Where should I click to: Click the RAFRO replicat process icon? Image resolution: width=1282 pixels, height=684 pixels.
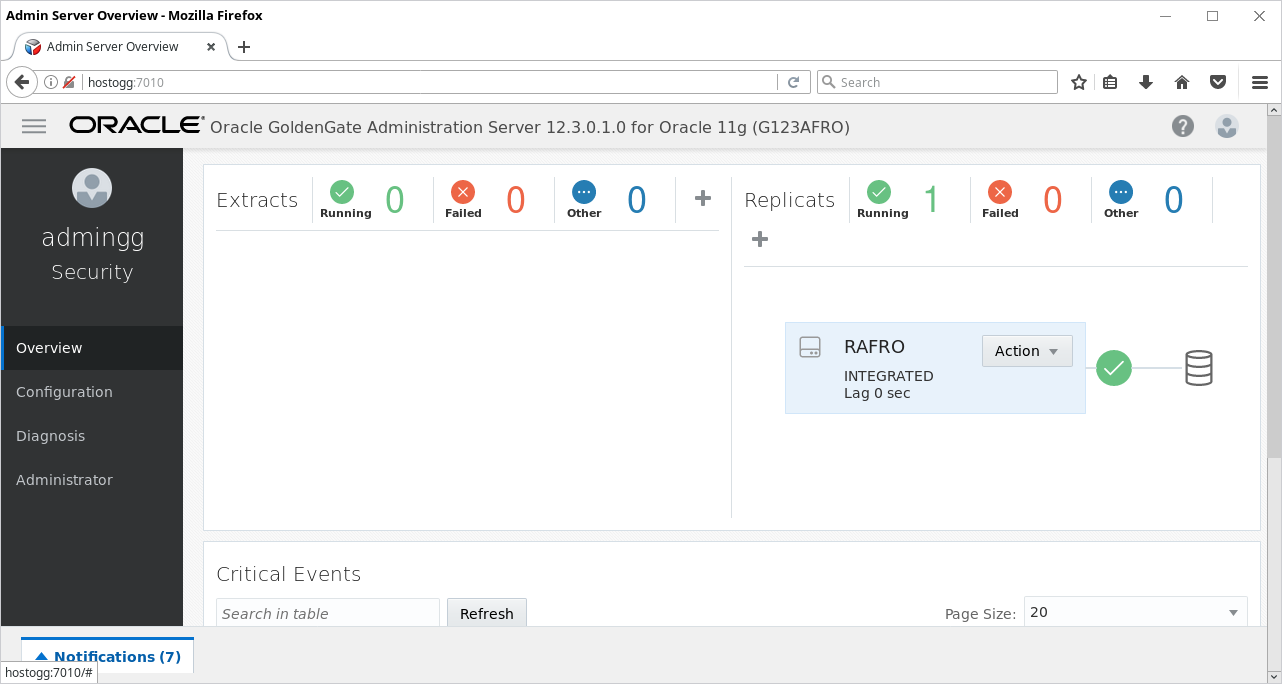click(x=810, y=348)
